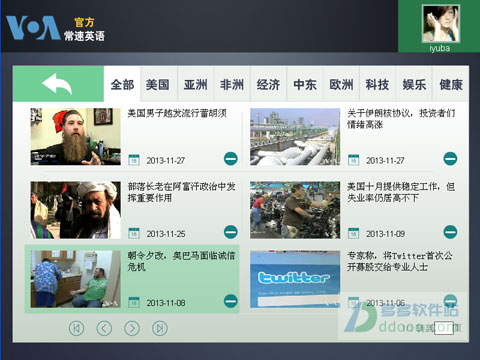Switch to the 美国 tab

[x=159, y=84]
